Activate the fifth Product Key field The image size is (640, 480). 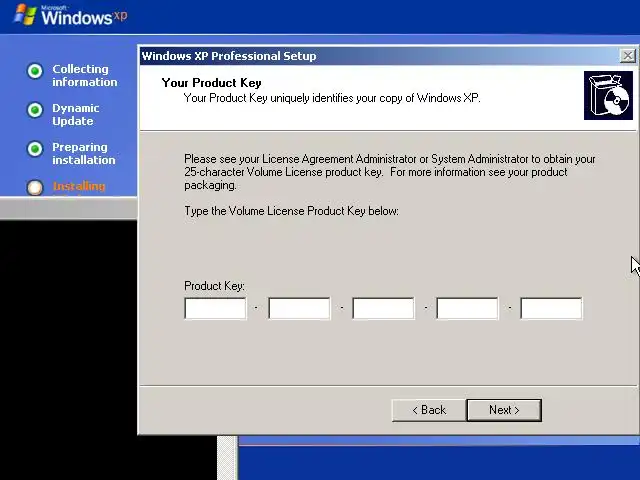tap(551, 308)
